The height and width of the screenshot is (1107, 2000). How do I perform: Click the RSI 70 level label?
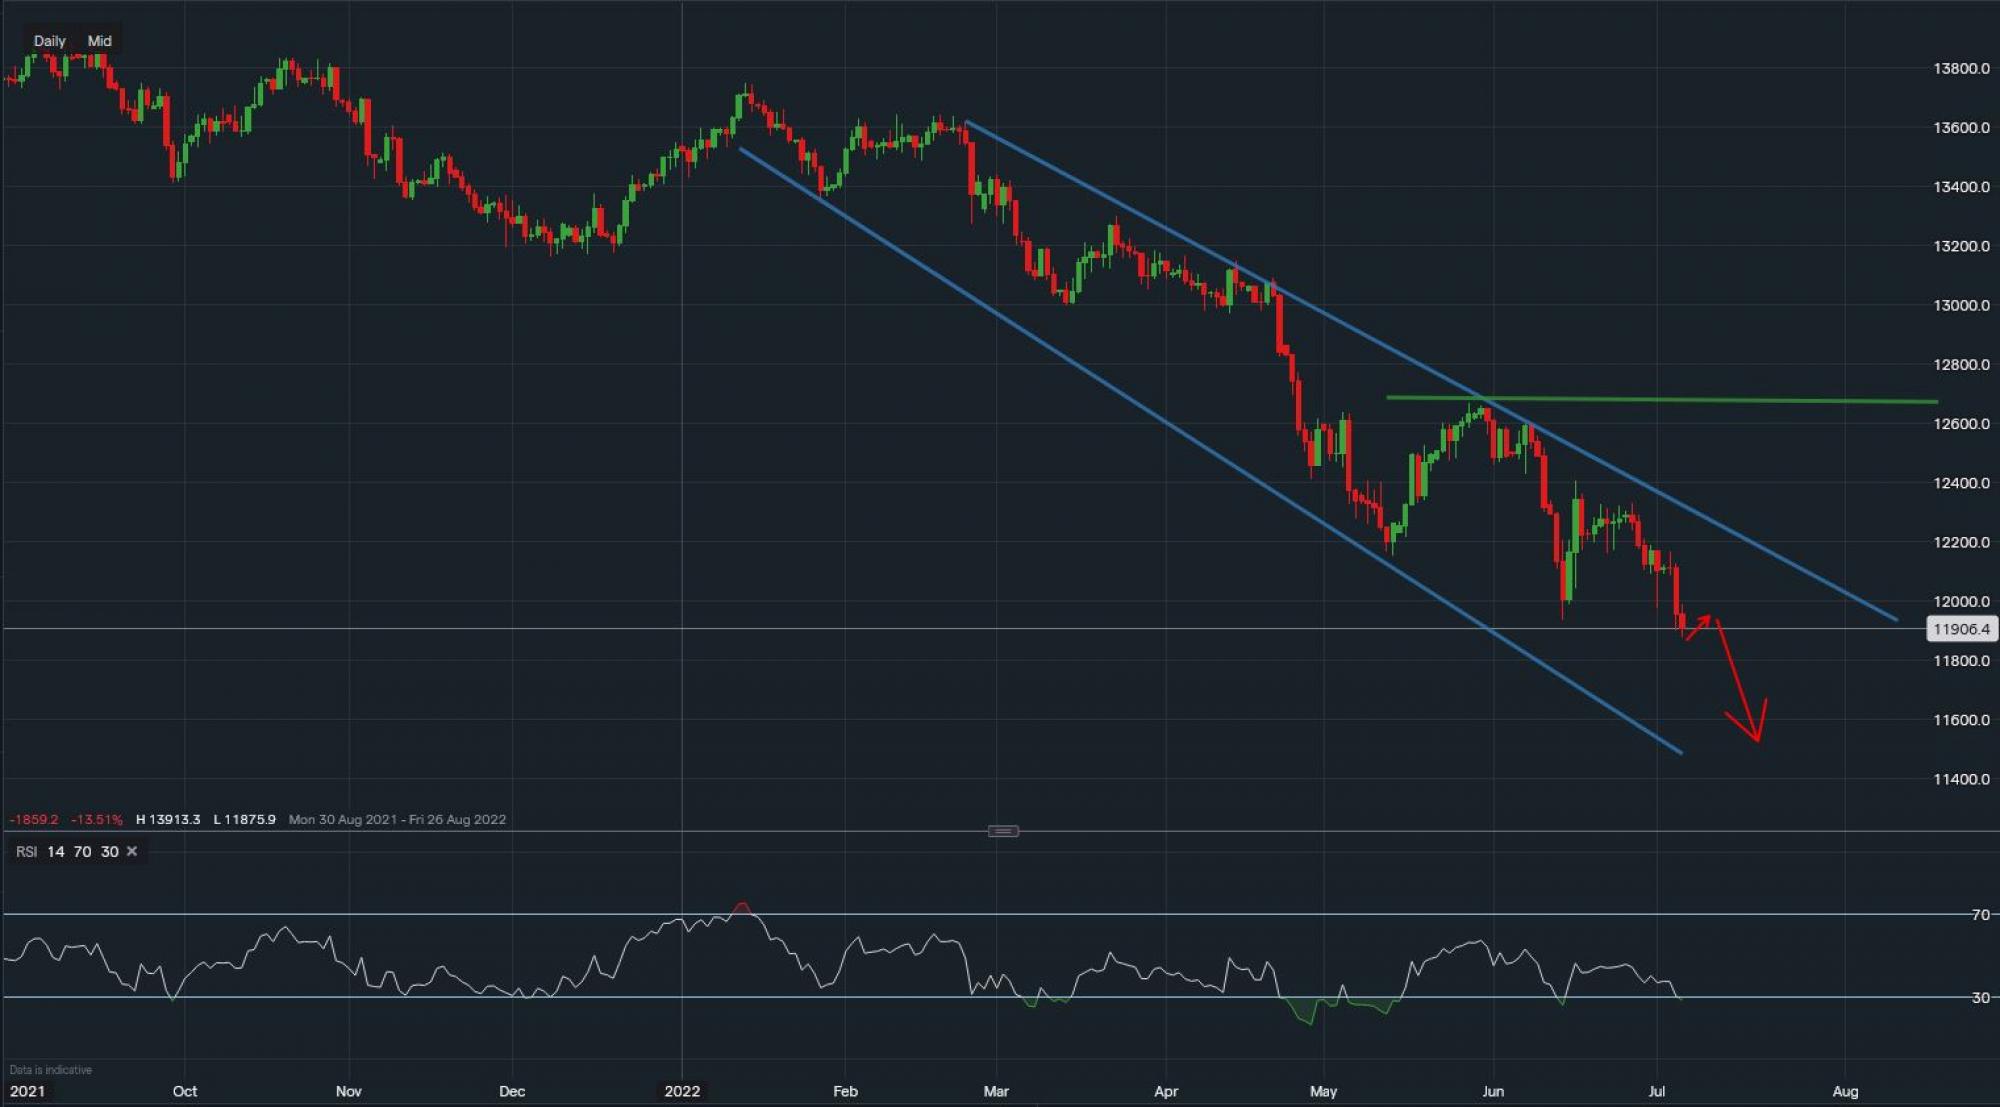click(x=1980, y=914)
